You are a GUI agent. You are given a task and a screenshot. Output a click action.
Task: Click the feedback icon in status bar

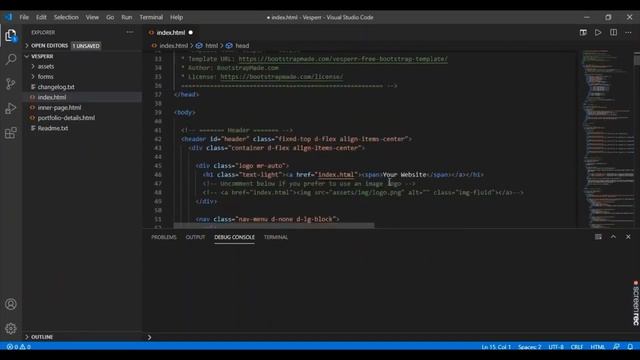tap(616, 347)
